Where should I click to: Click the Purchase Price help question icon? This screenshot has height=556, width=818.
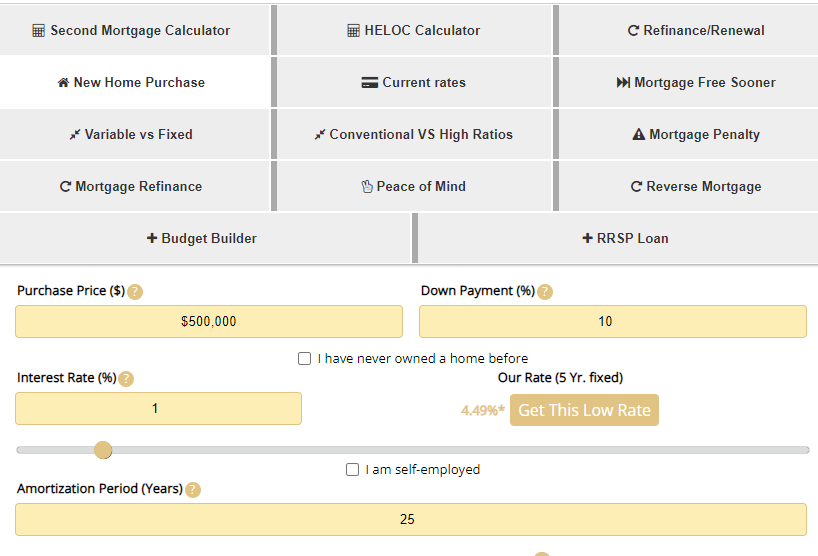135,292
